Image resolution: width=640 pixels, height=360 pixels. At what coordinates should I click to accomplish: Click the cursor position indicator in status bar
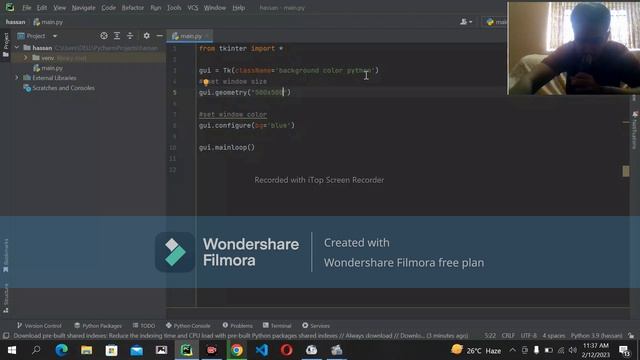[x=490, y=336]
